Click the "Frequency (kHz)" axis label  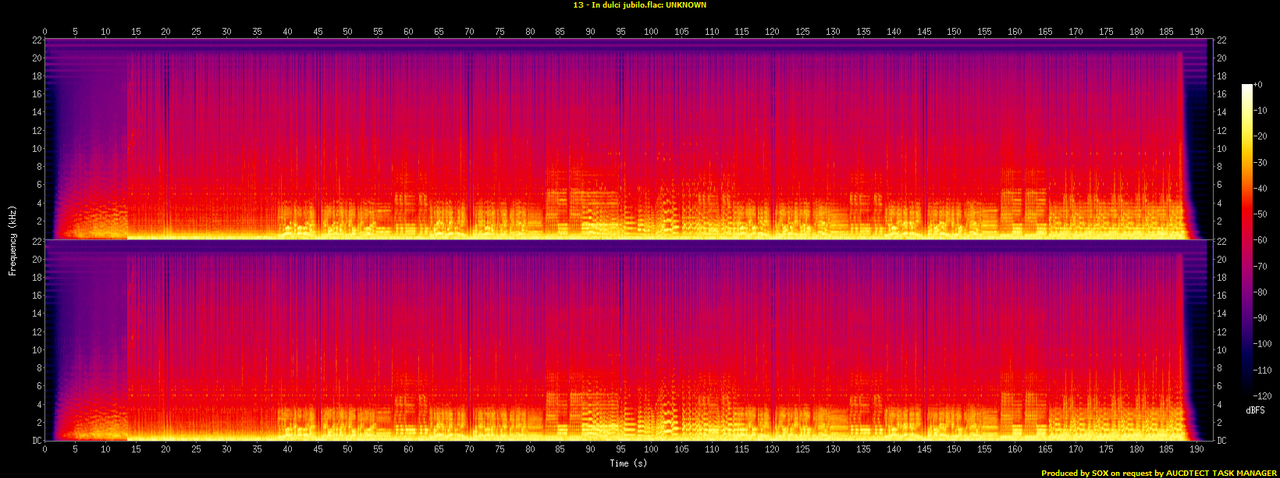click(x=13, y=239)
